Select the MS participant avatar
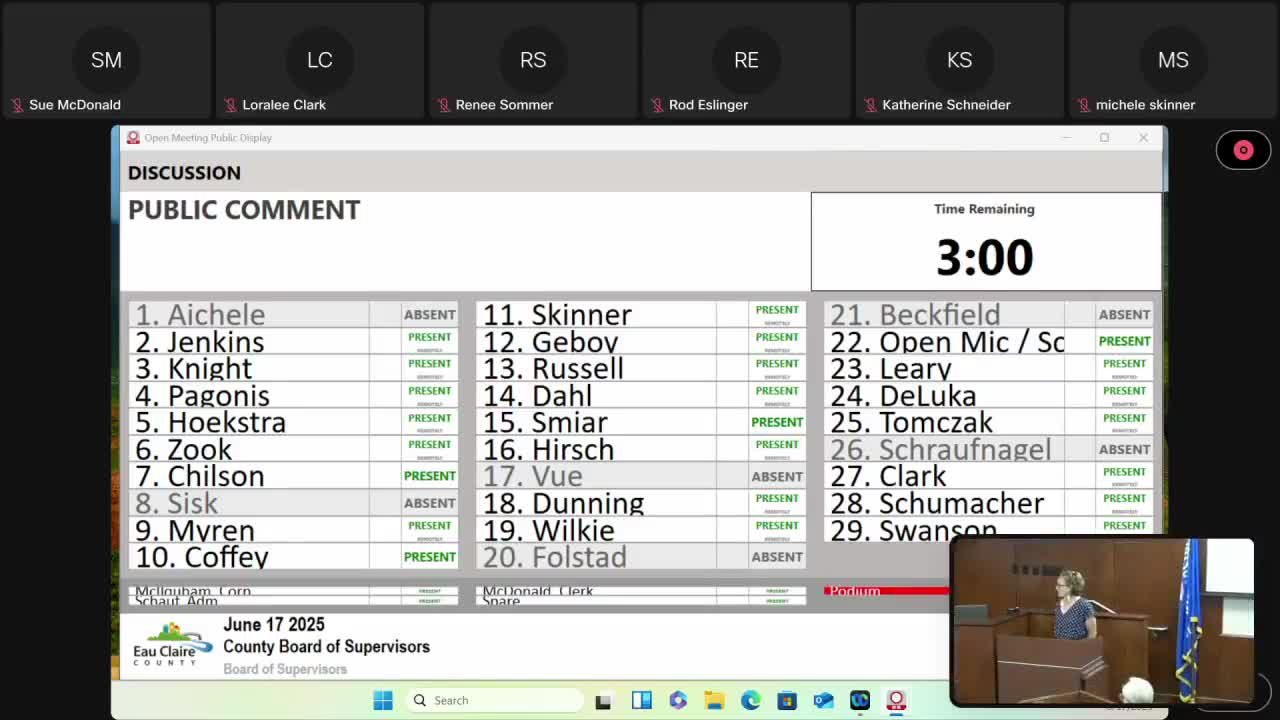The width and height of the screenshot is (1280, 720). 1173,60
